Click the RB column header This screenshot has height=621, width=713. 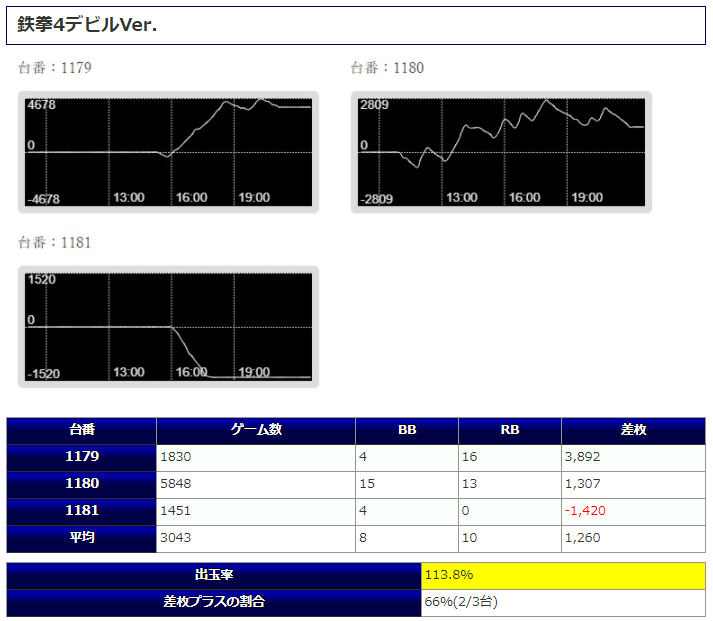[x=510, y=430]
